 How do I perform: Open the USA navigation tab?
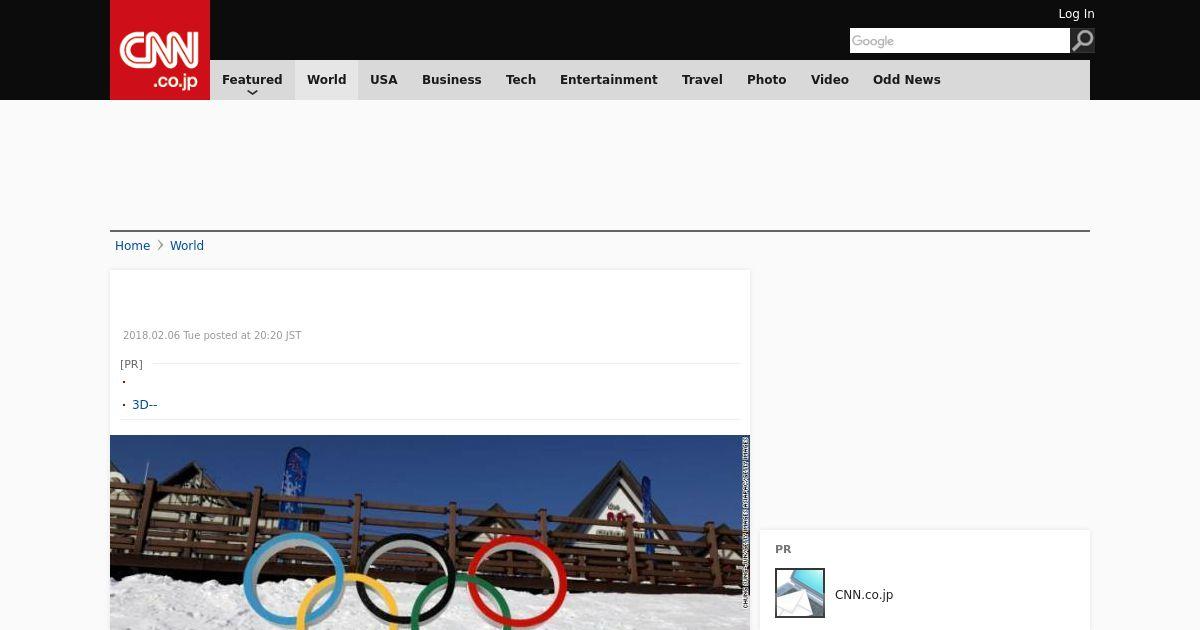(x=384, y=80)
